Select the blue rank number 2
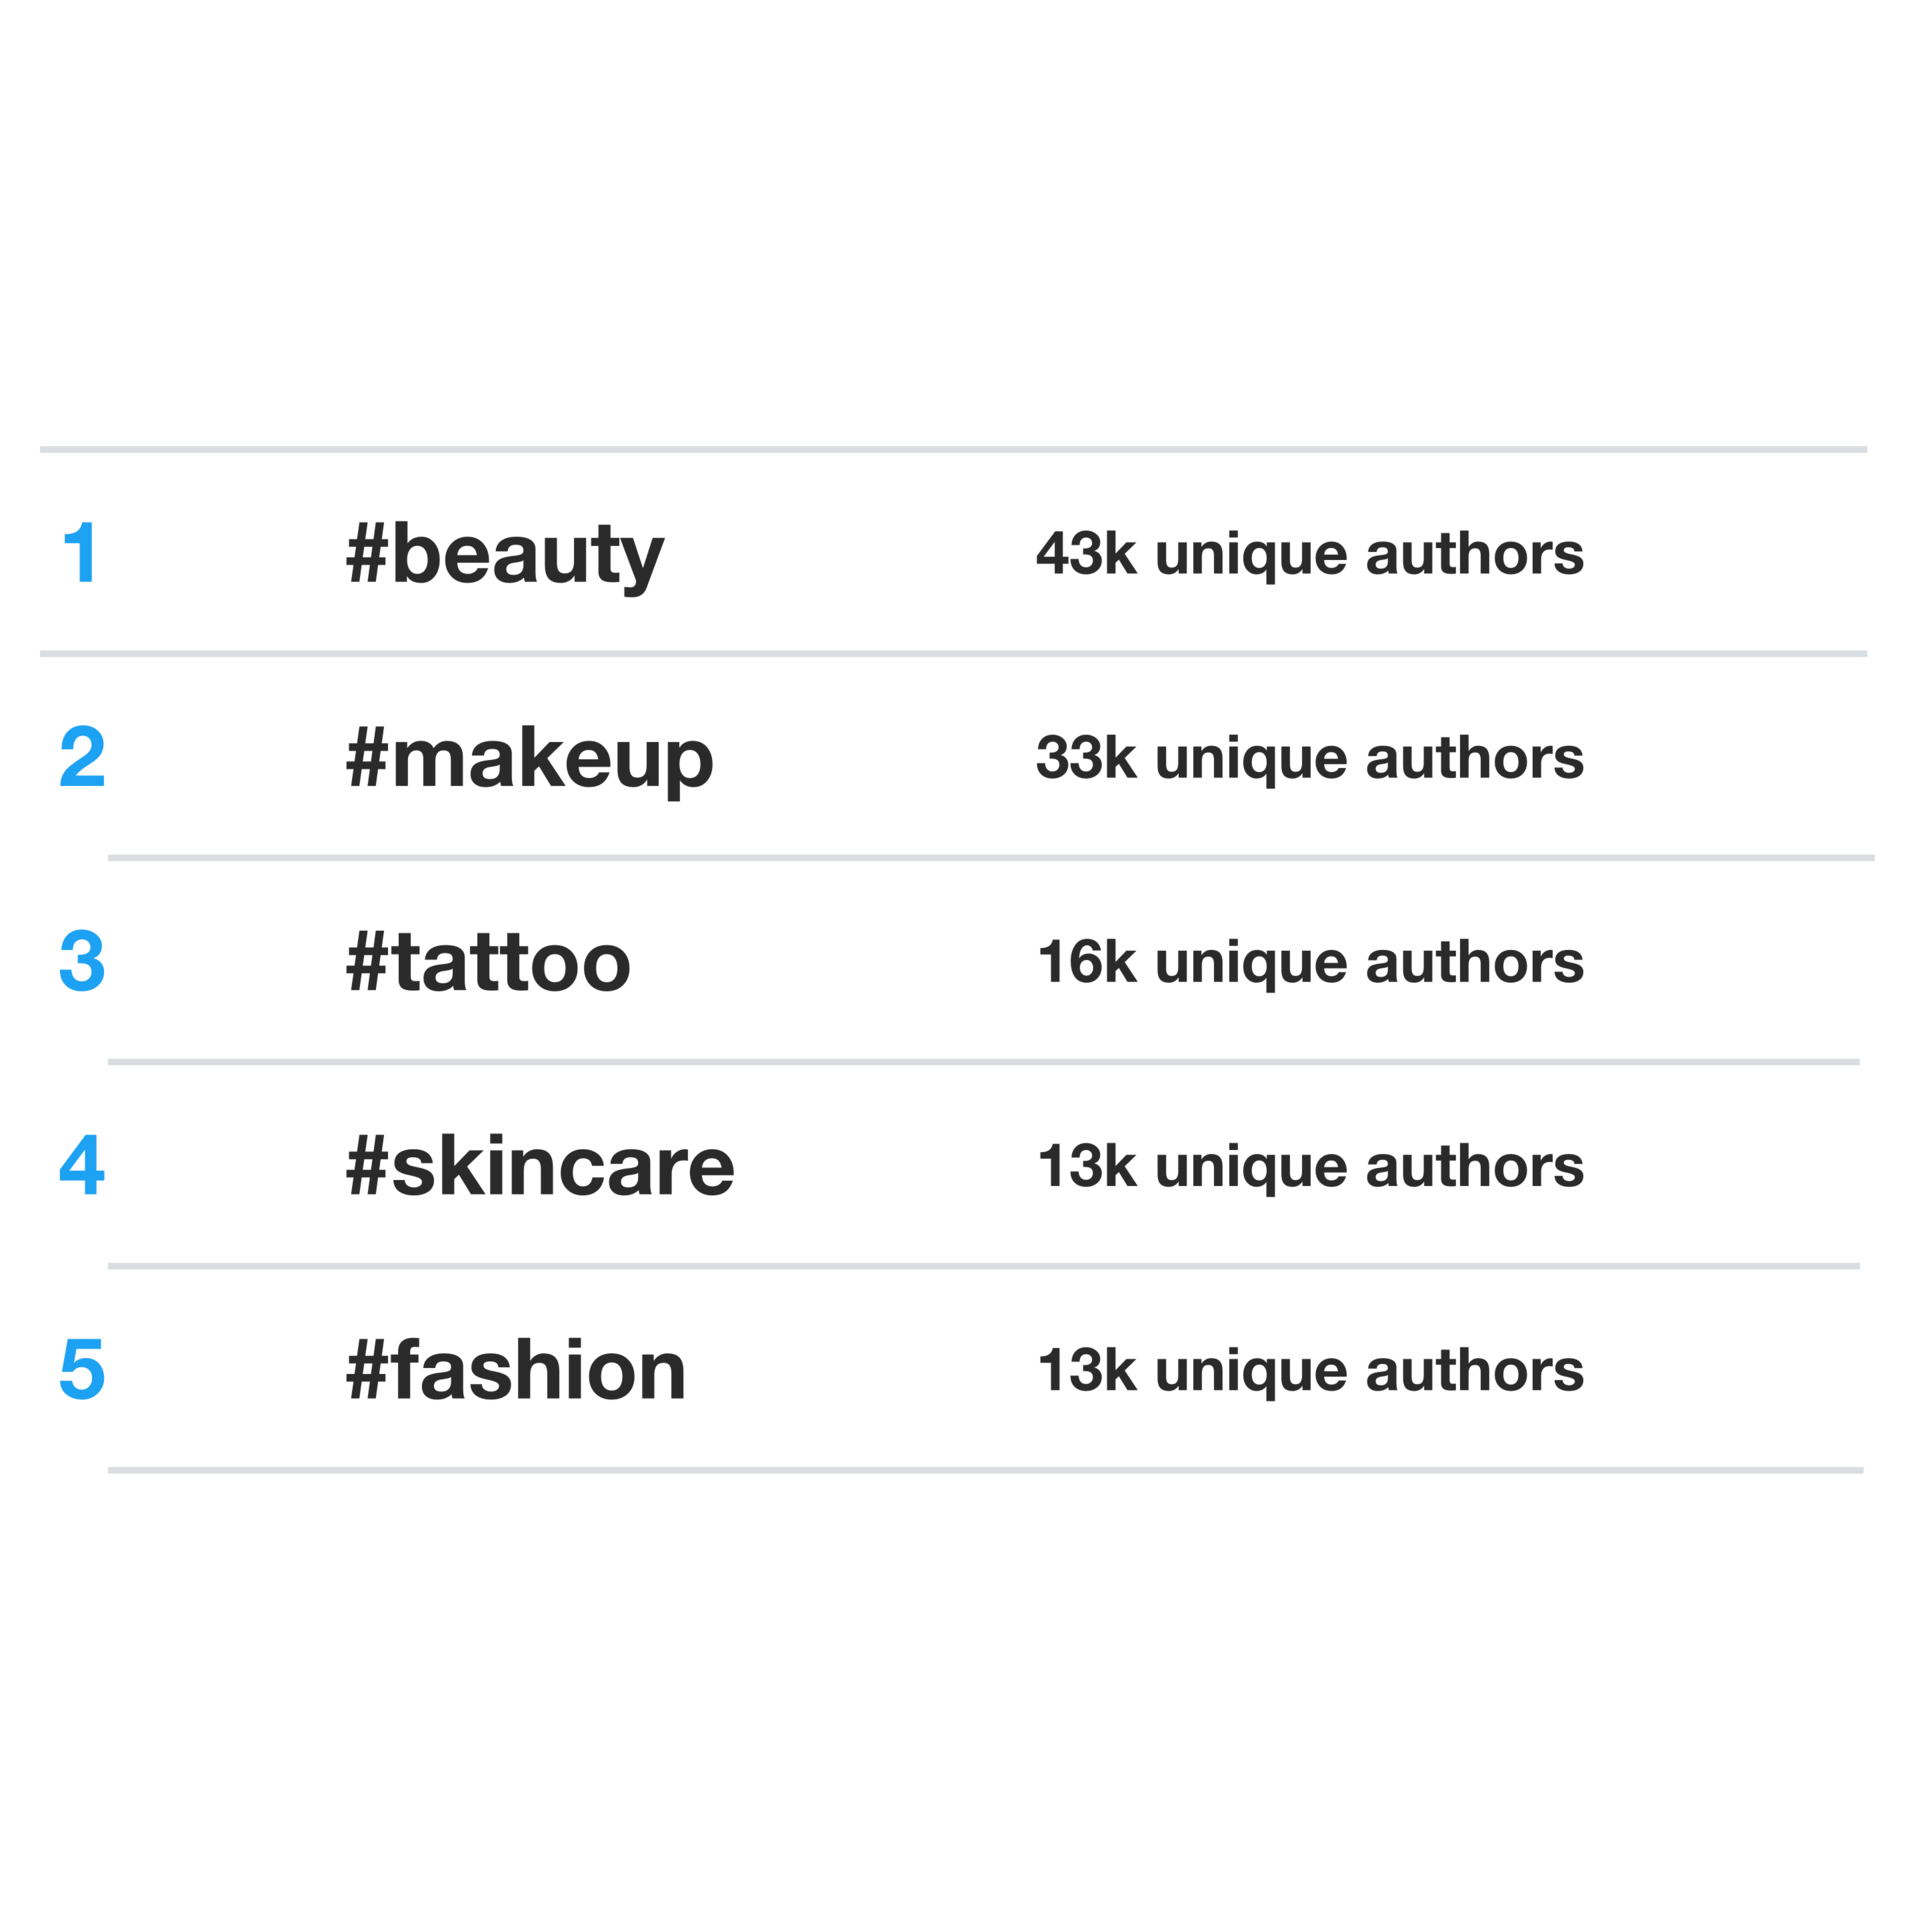This screenshot has width=1920, height=1920. [x=82, y=756]
